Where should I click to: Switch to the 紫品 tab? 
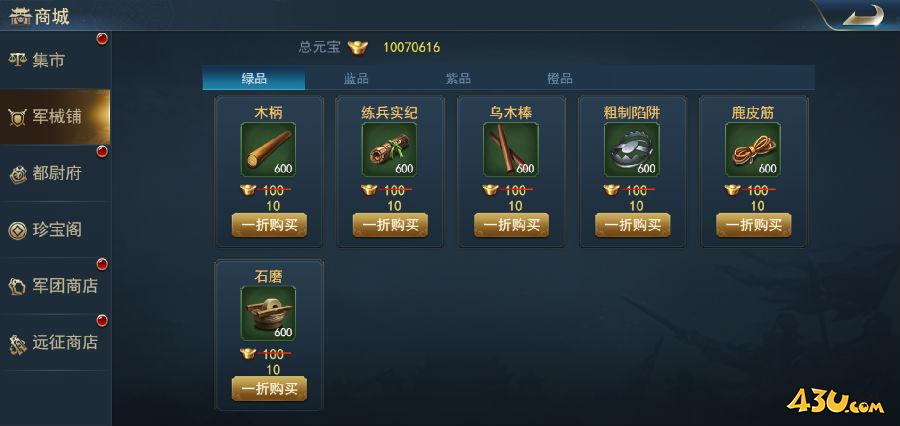tap(458, 79)
